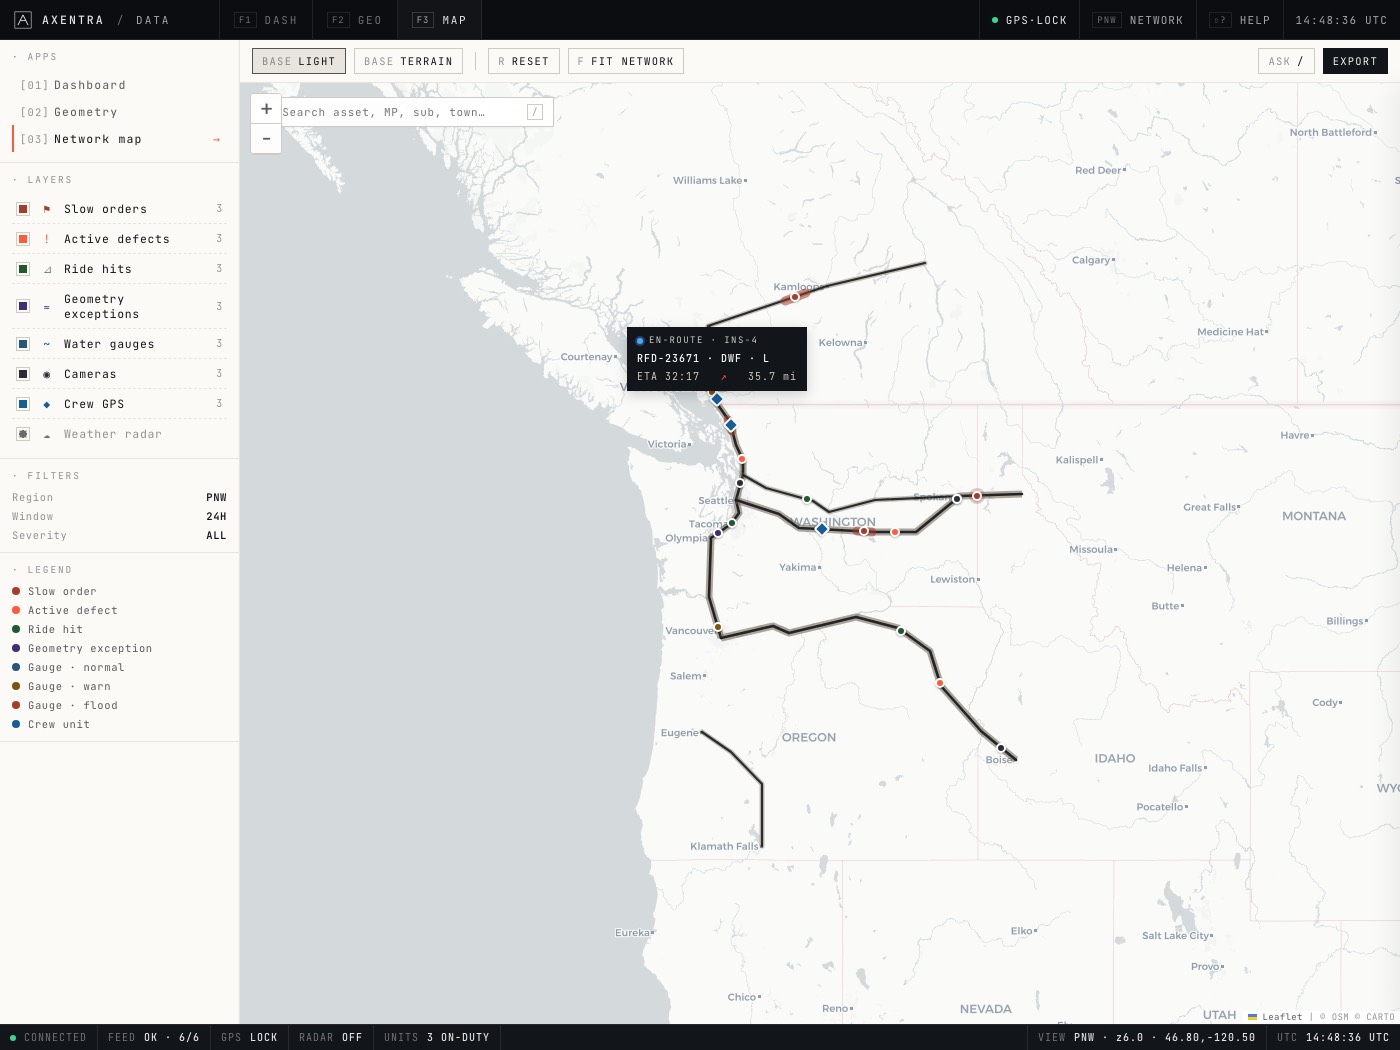Select the slow order marker east of Spokane
The height and width of the screenshot is (1050, 1400).
pos(977,495)
